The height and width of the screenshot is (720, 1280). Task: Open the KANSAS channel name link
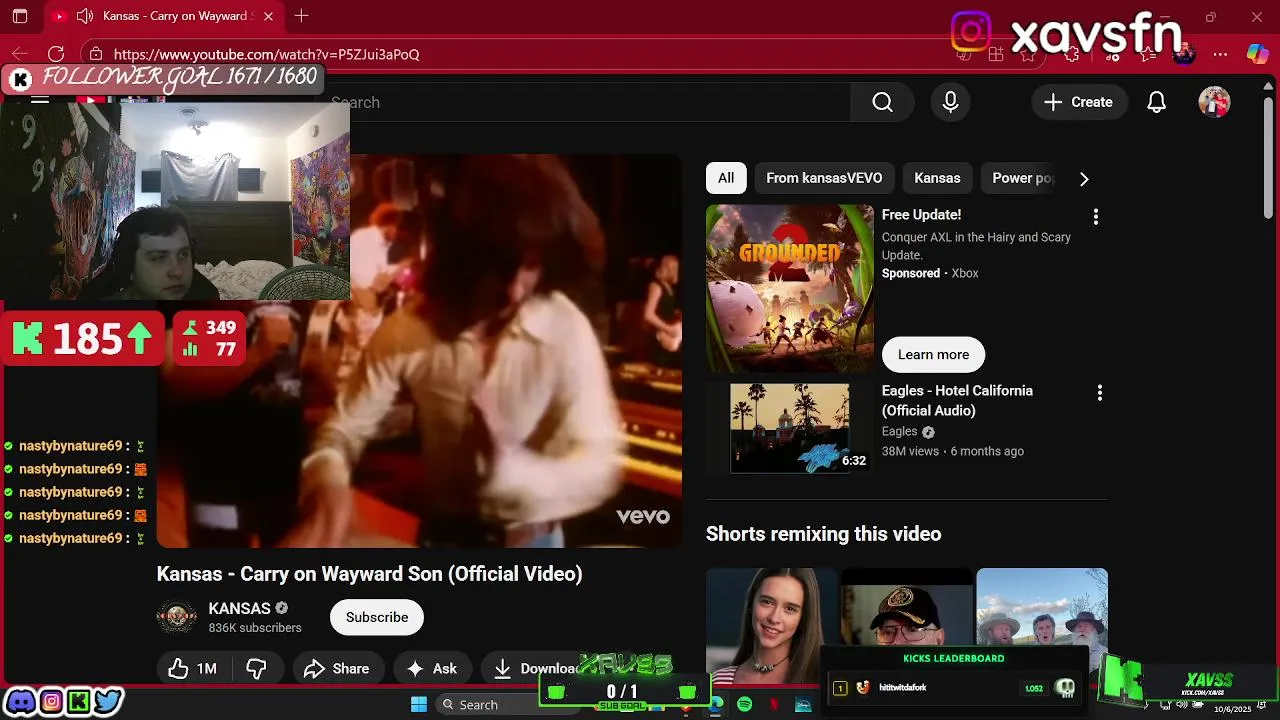click(239, 608)
